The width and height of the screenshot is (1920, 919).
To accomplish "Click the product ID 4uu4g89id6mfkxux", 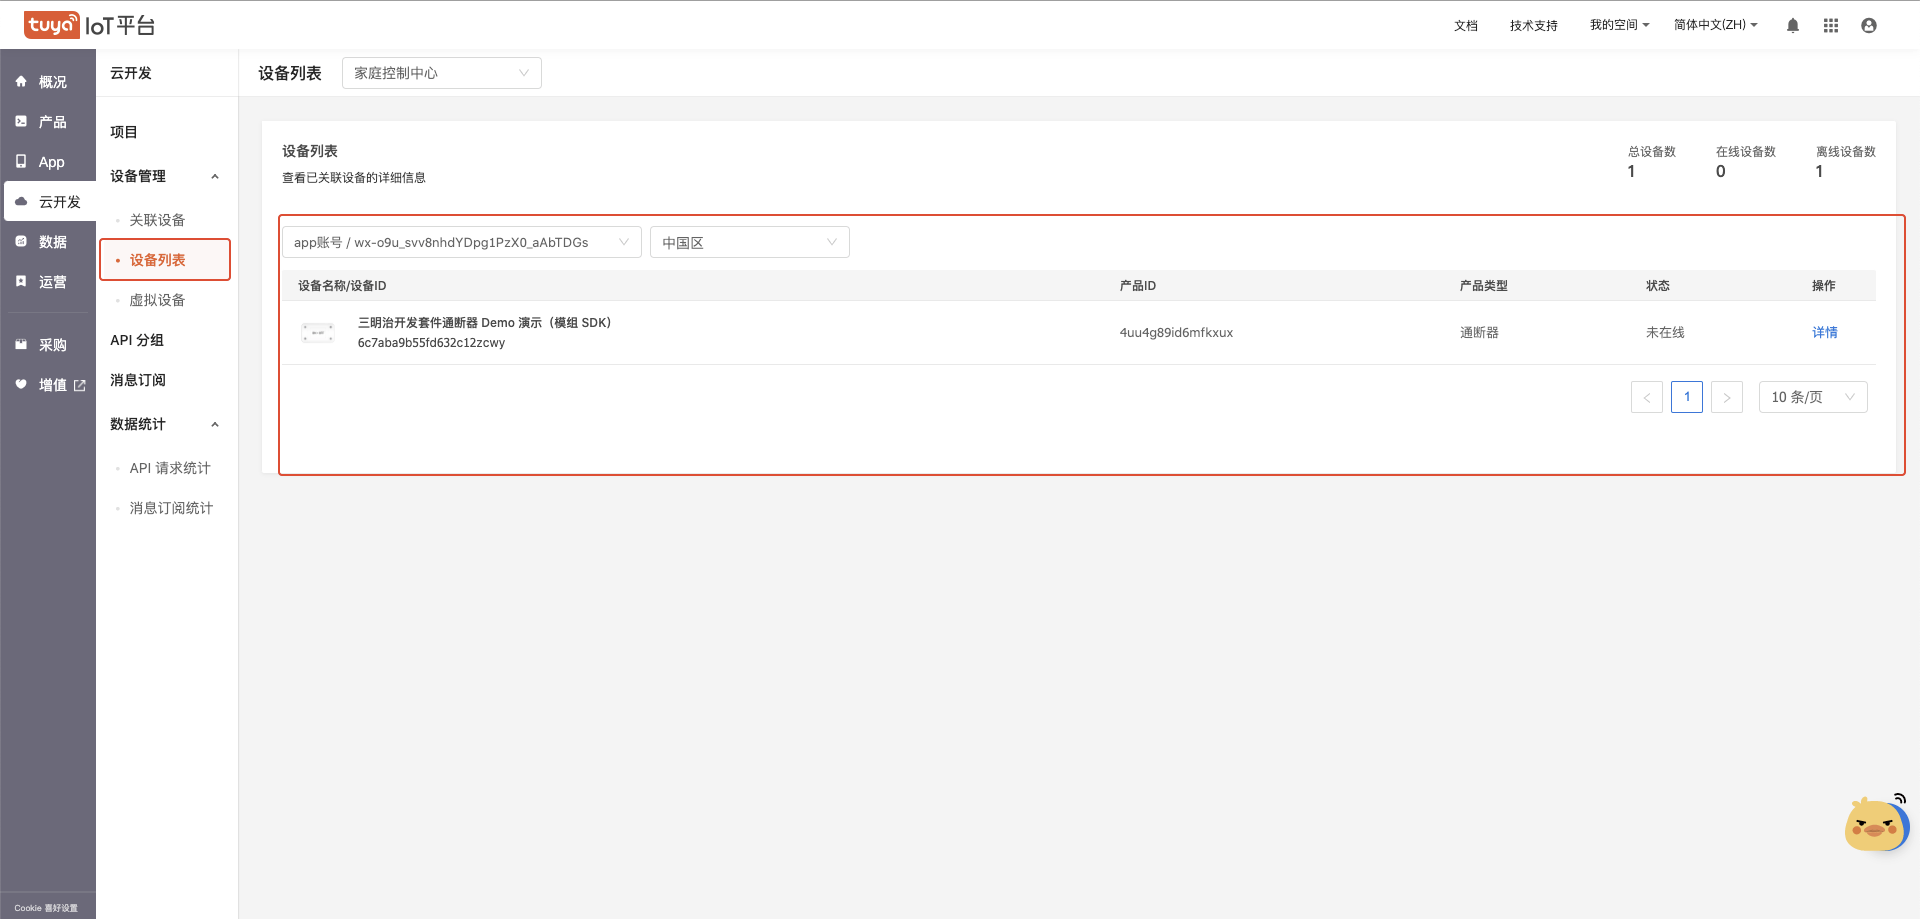I will click(1176, 333).
